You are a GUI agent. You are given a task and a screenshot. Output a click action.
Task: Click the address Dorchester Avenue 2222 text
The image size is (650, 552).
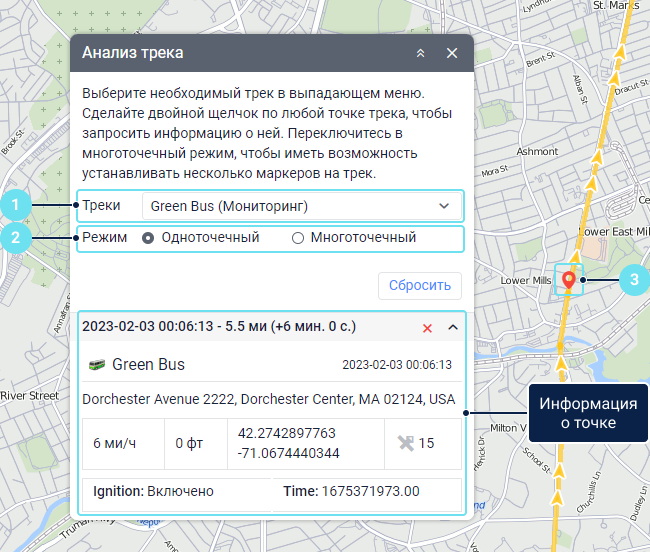(269, 399)
